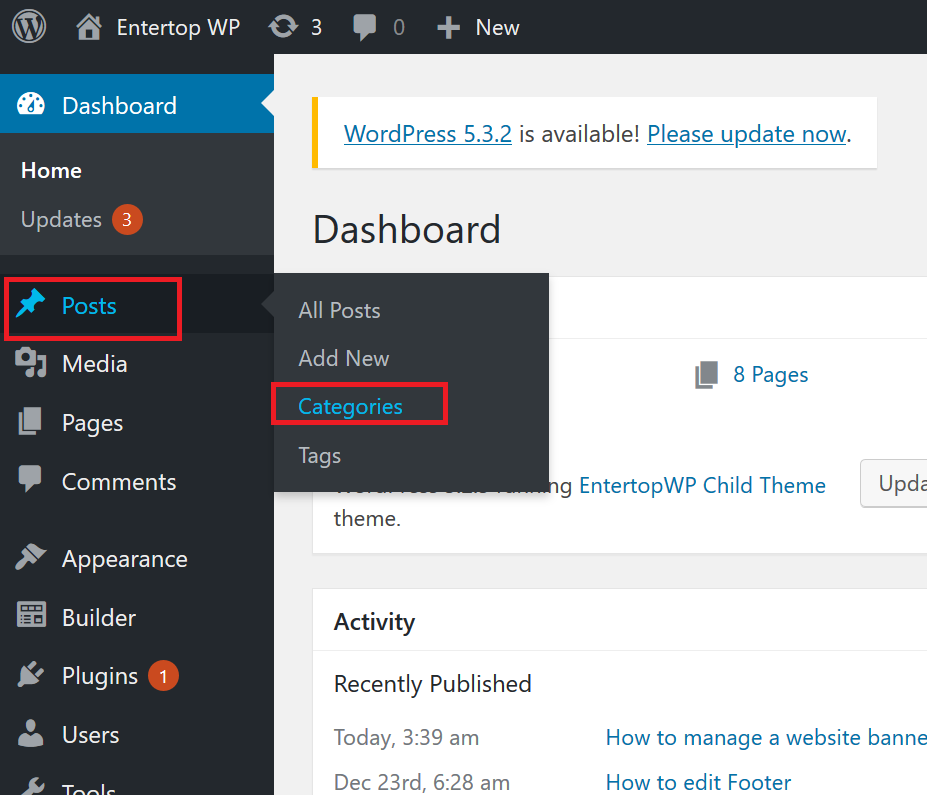Click the home icon beside Entertop WP
The width and height of the screenshot is (927, 795).
point(89,27)
